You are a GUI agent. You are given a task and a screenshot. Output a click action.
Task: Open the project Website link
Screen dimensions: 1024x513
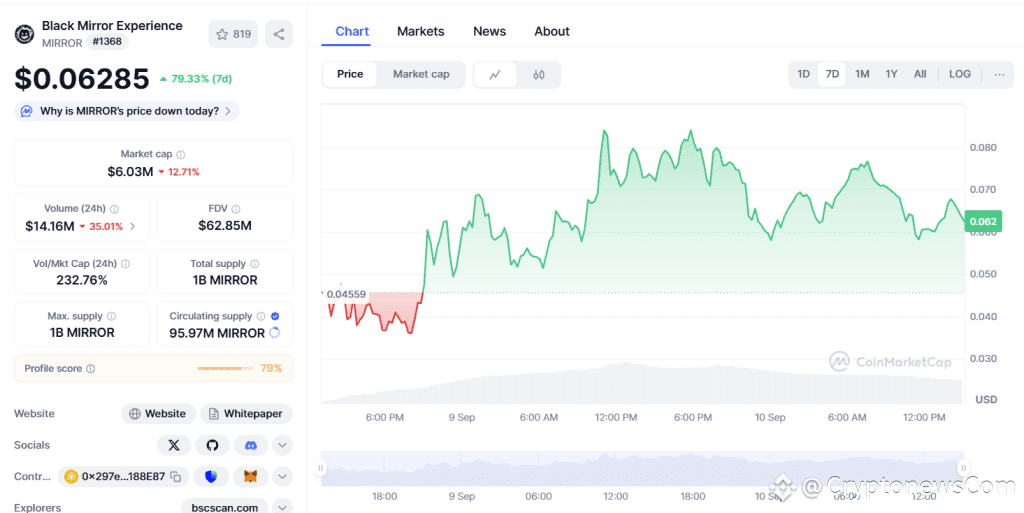point(158,414)
